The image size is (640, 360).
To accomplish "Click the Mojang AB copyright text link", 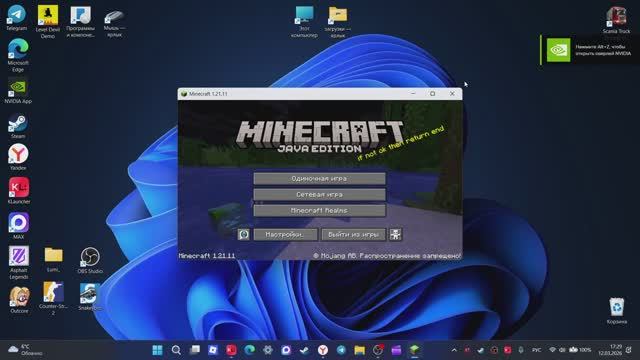I will click(x=387, y=256).
